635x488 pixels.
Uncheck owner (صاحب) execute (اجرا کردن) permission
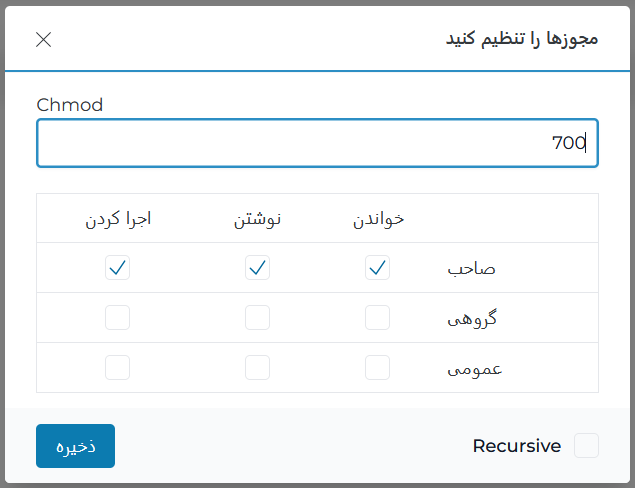coord(117,268)
